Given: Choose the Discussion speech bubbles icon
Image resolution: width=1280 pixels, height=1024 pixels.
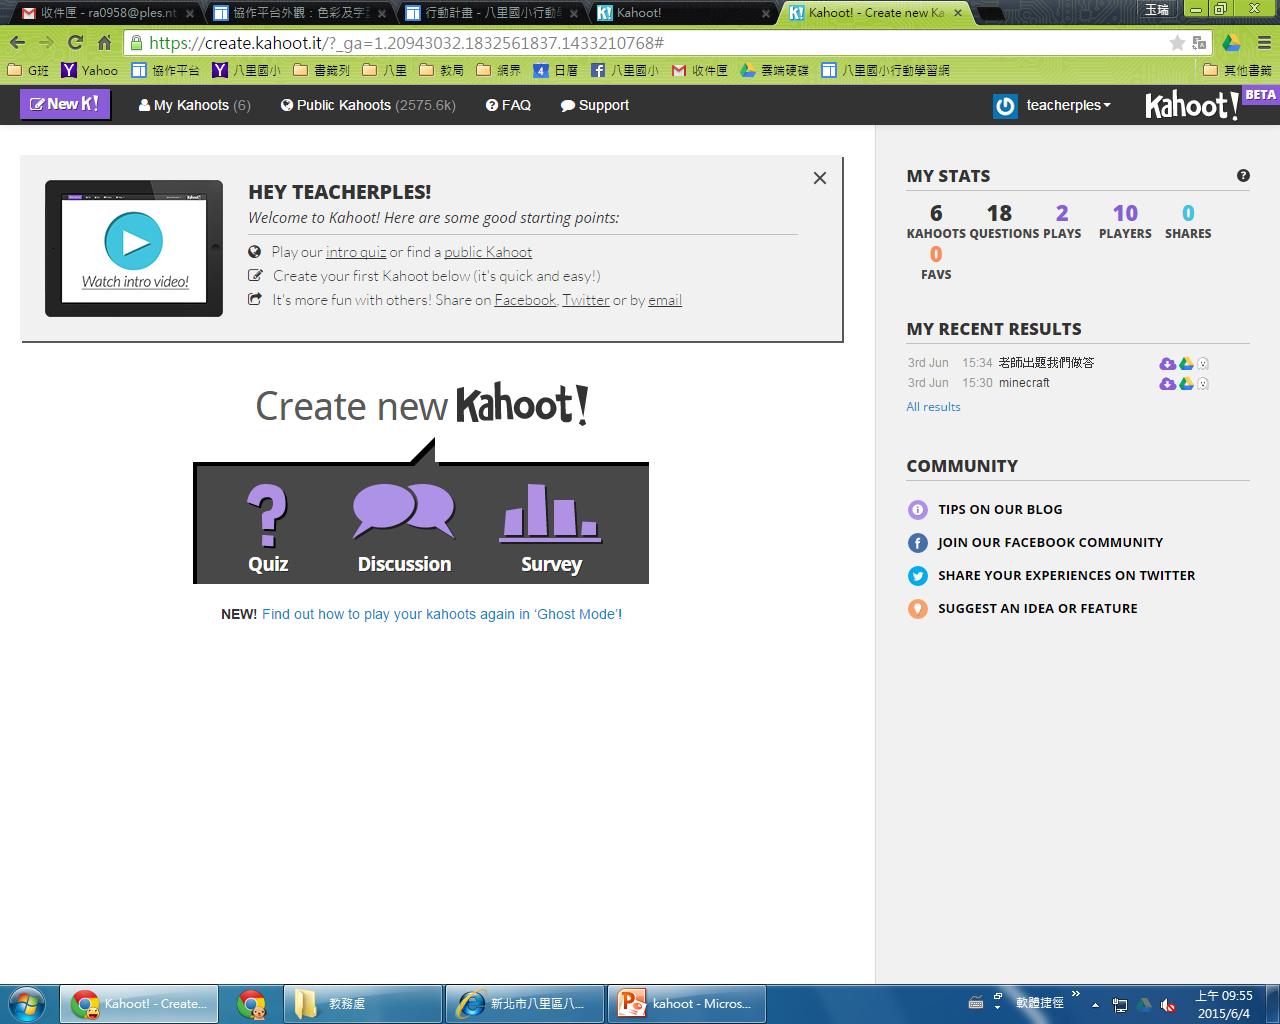Looking at the screenshot, I should pyautogui.click(x=403, y=512).
